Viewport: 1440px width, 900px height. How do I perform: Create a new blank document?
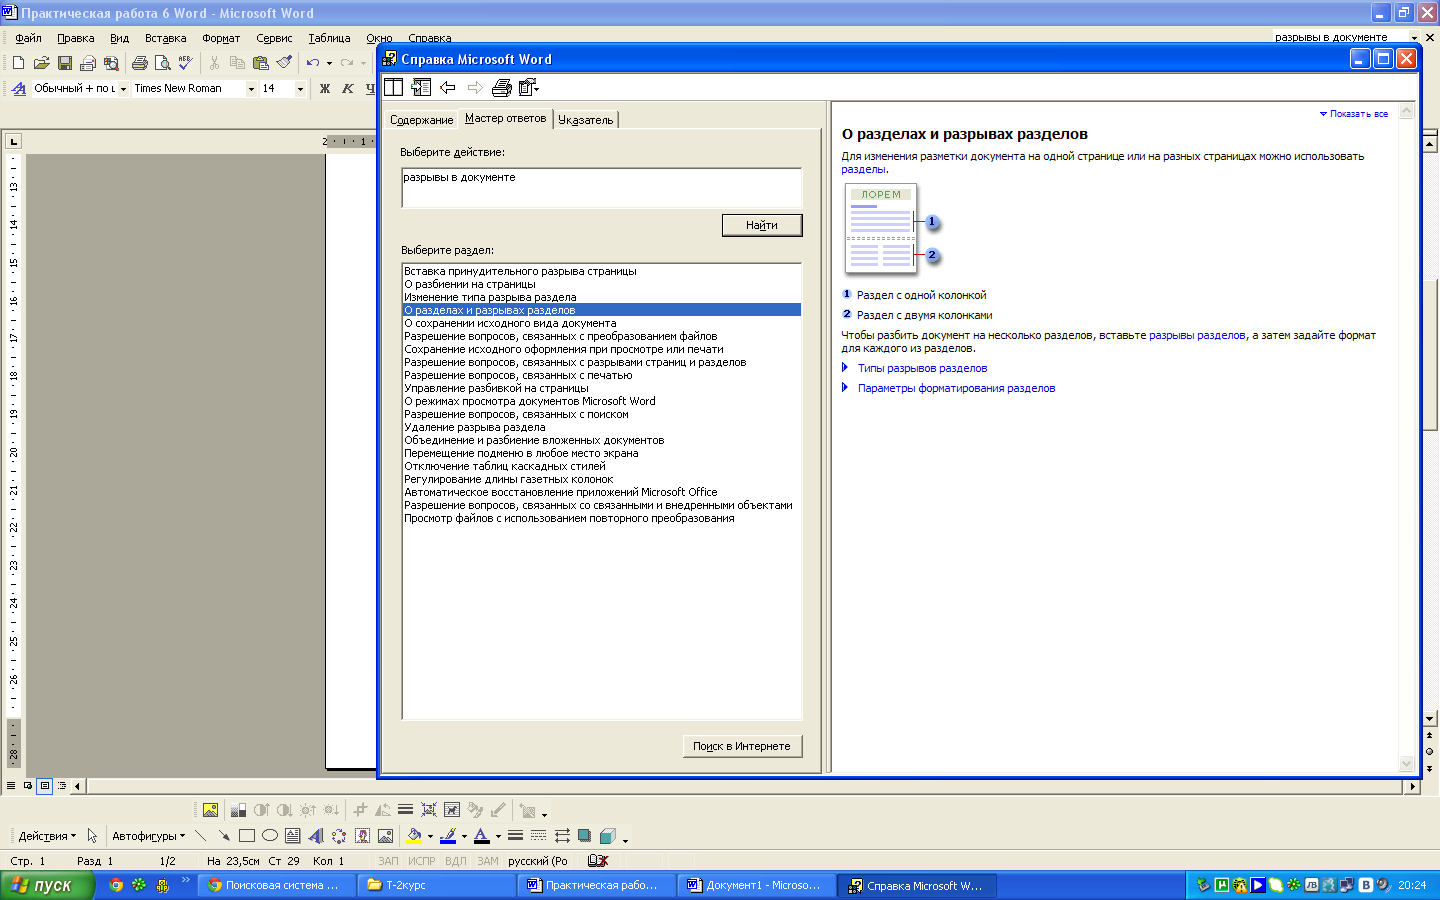coord(18,63)
